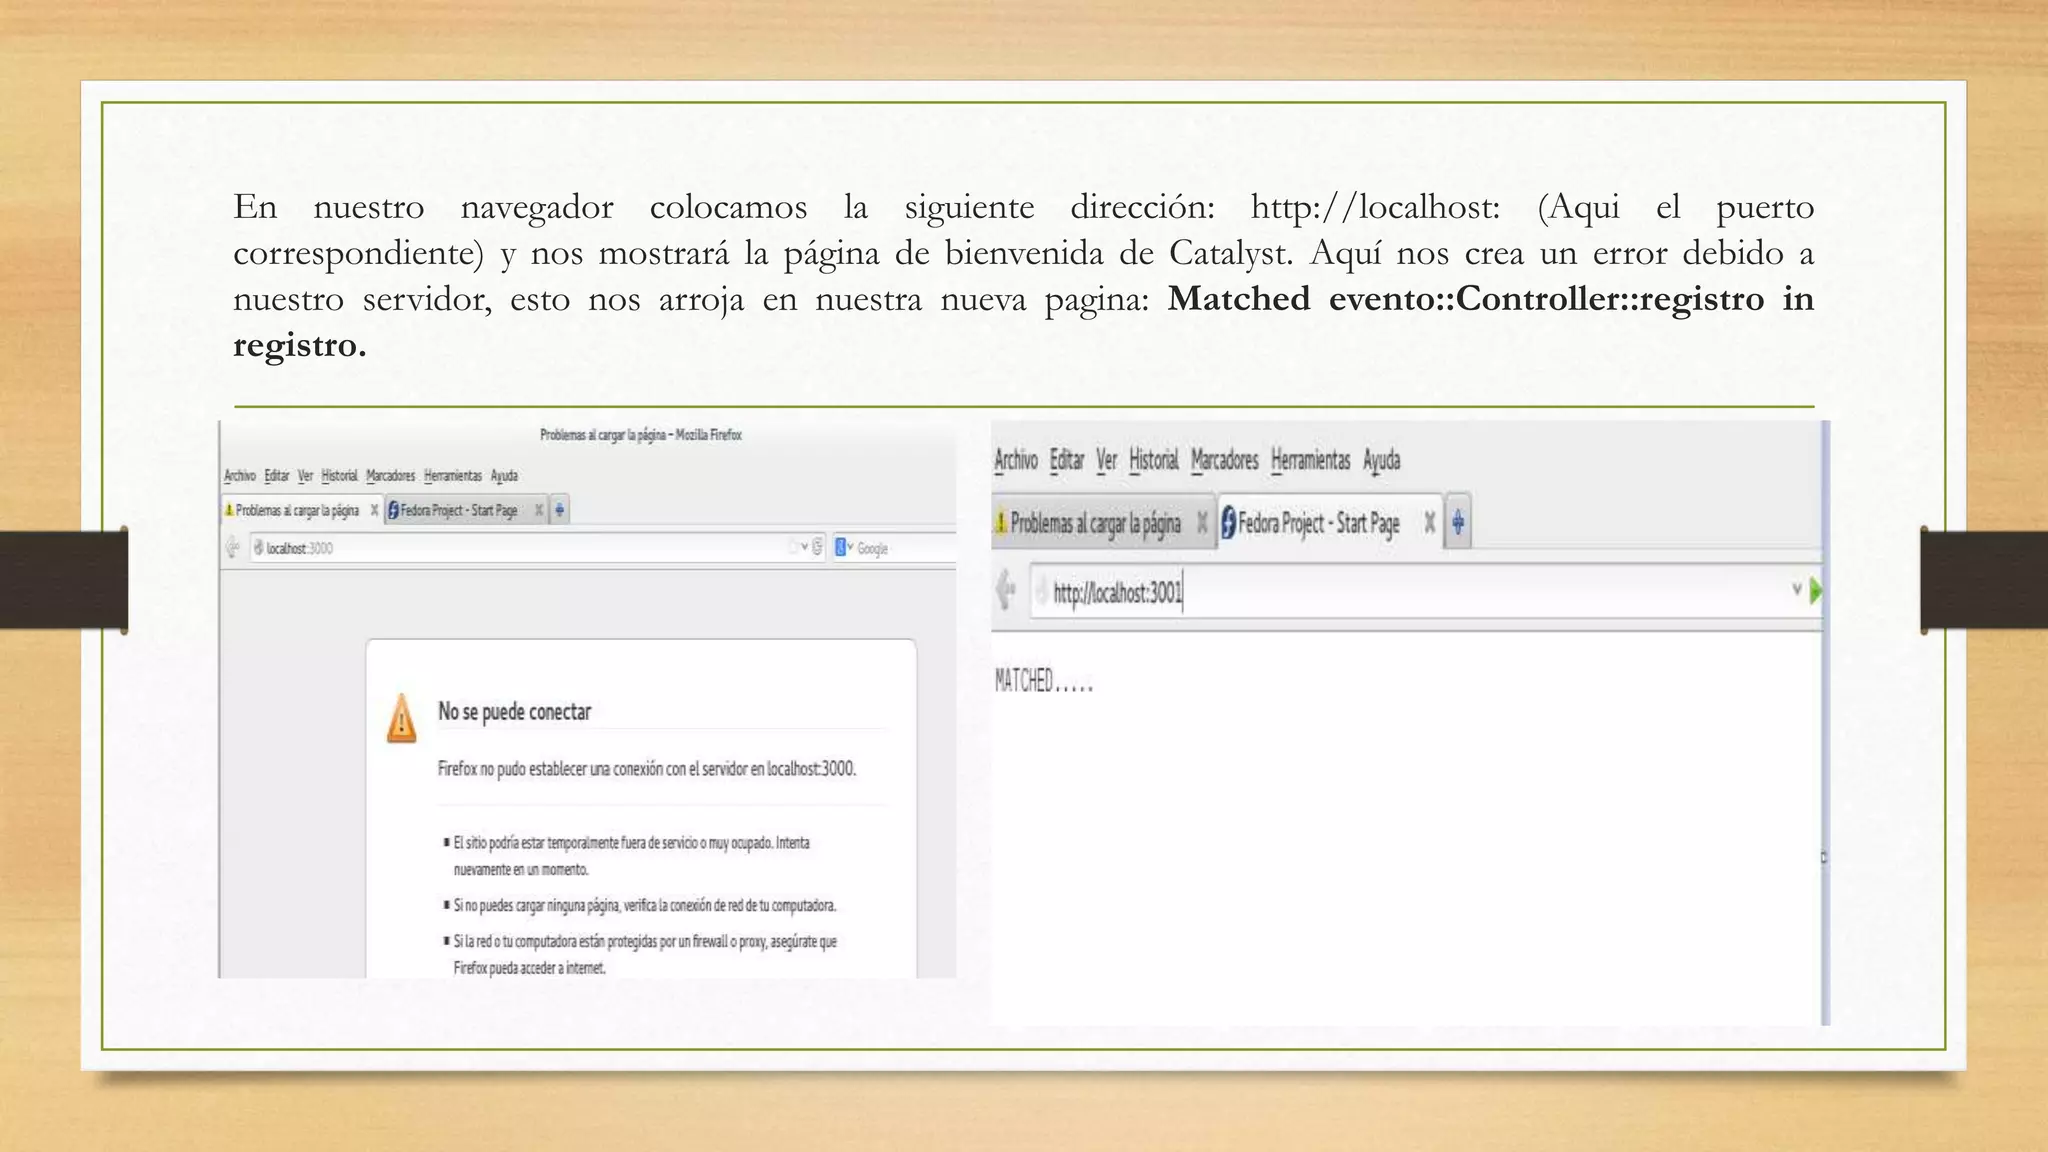
Task: Open Ver menu in left Firefox window
Action: tap(305, 476)
